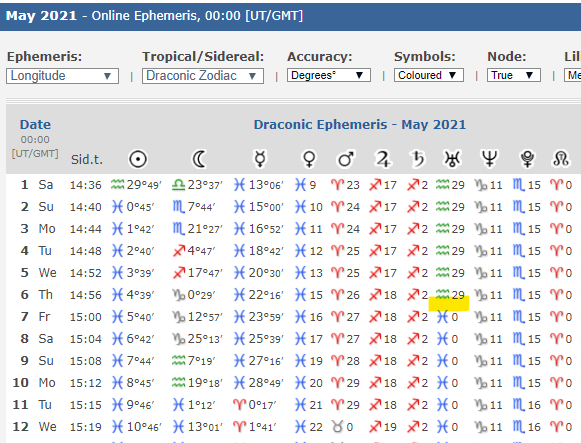
Task: Click the Sid.t. column header
Action: (x=87, y=160)
